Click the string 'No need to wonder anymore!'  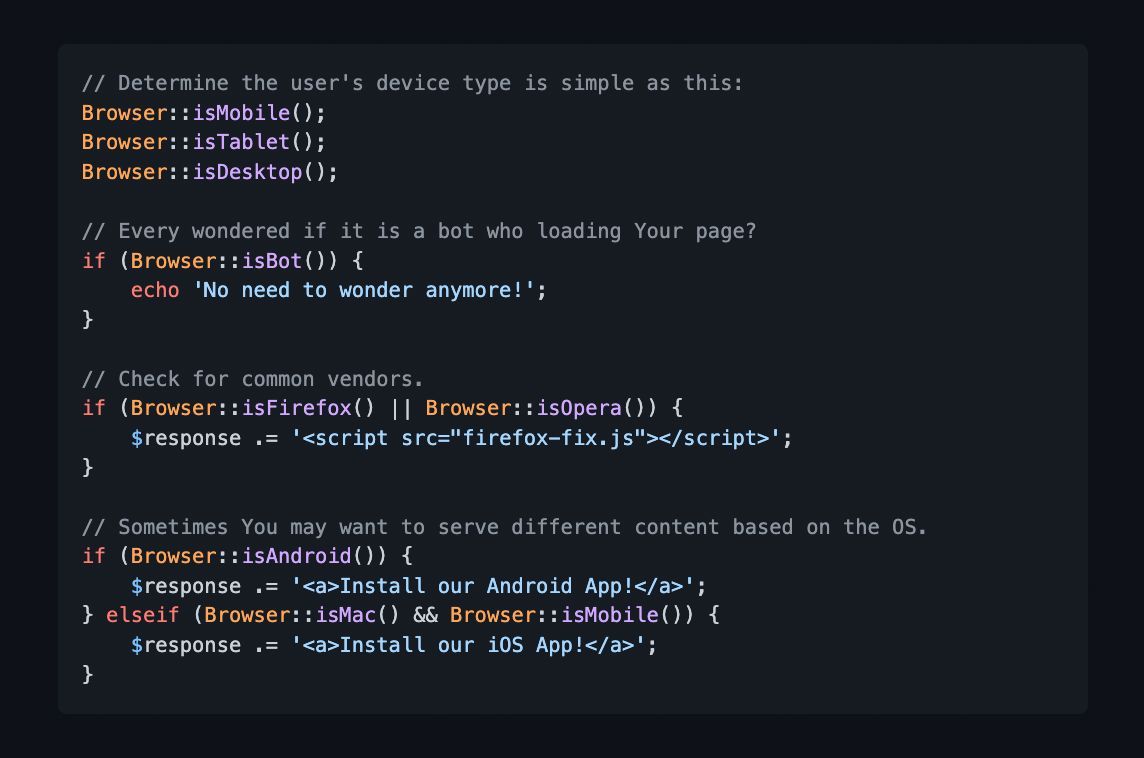click(363, 290)
